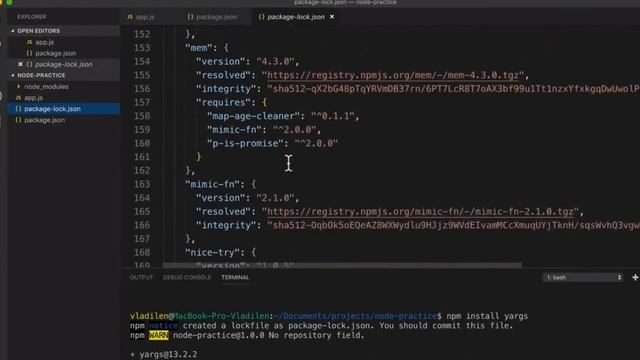Click the version value "4.3.0"
Viewport: 640px width, 360px height.
pos(275,62)
